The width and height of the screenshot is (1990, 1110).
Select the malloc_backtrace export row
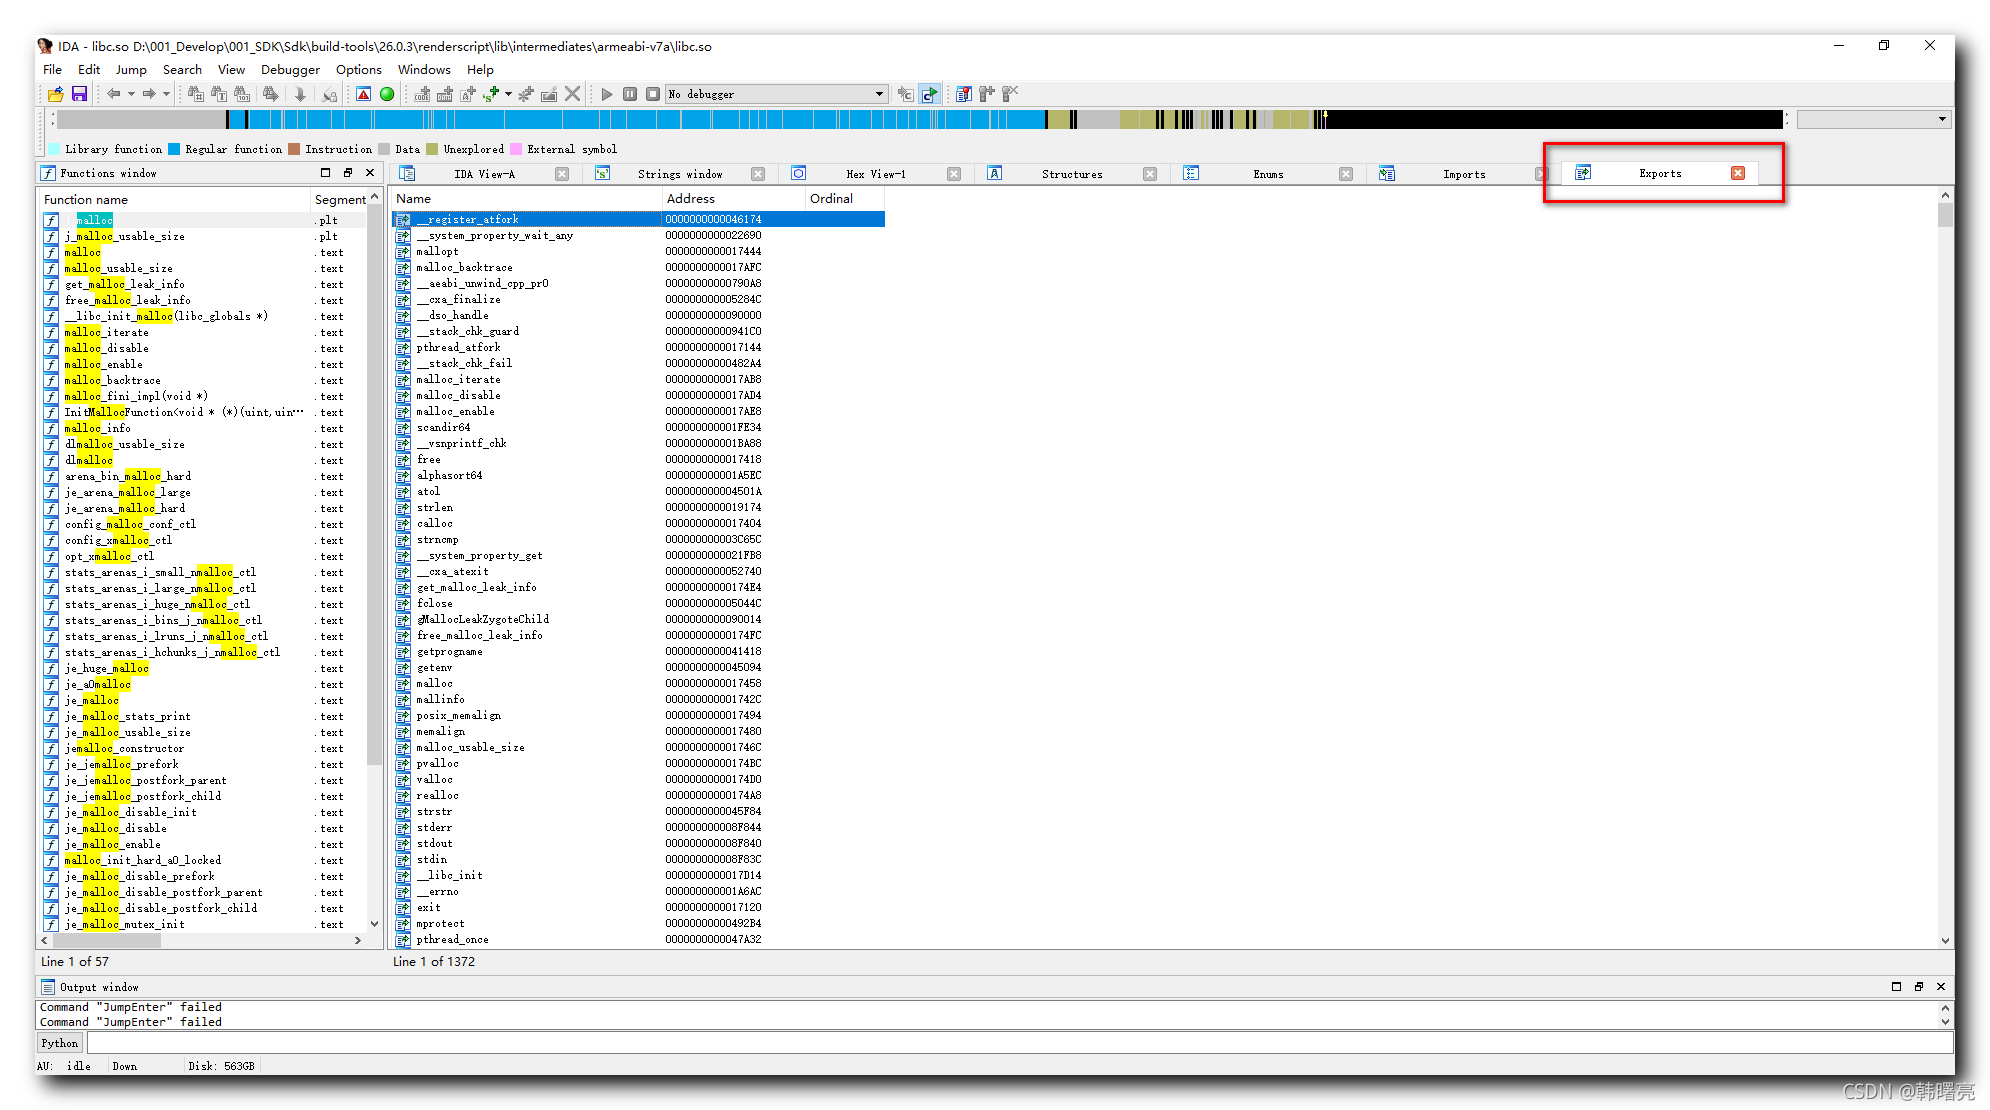[x=638, y=267]
